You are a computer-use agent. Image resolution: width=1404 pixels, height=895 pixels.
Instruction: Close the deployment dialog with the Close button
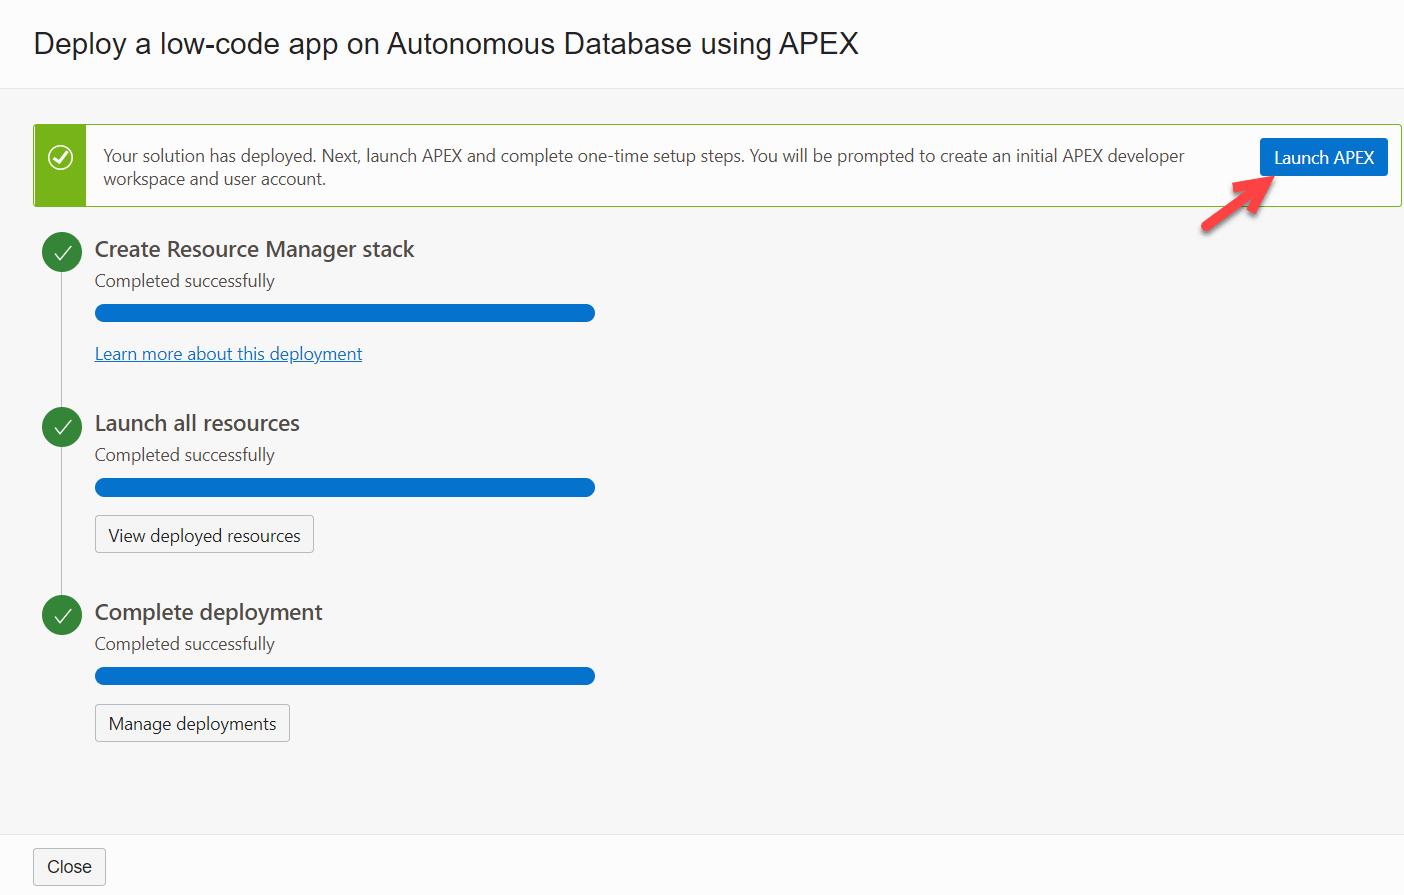pyautogui.click(x=69, y=867)
